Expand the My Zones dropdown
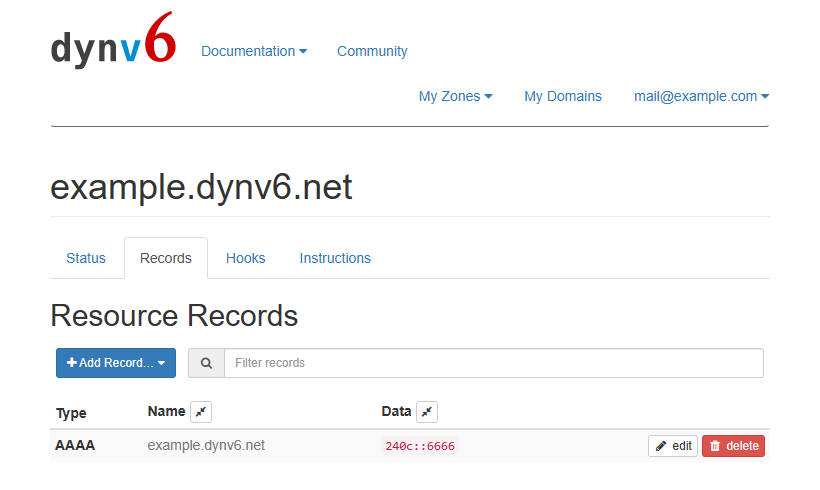This screenshot has width=820, height=490. (x=455, y=96)
